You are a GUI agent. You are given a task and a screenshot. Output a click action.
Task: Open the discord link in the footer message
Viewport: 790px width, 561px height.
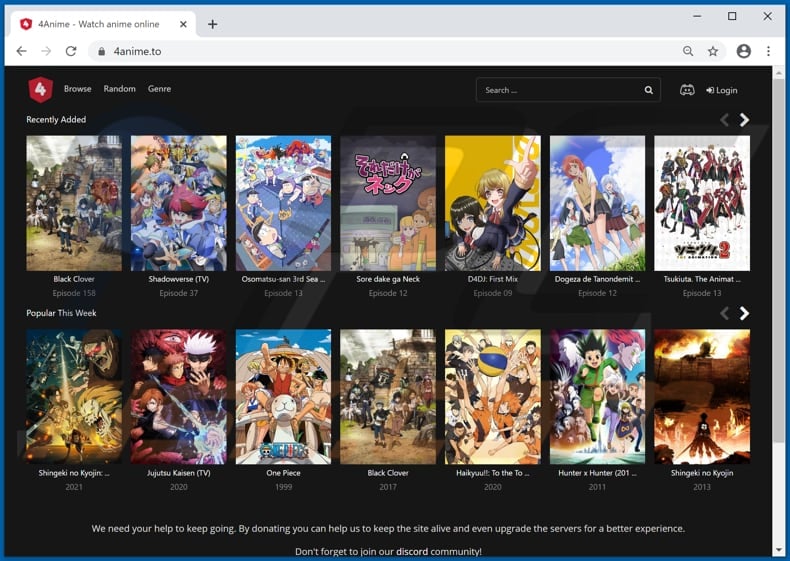pos(412,551)
